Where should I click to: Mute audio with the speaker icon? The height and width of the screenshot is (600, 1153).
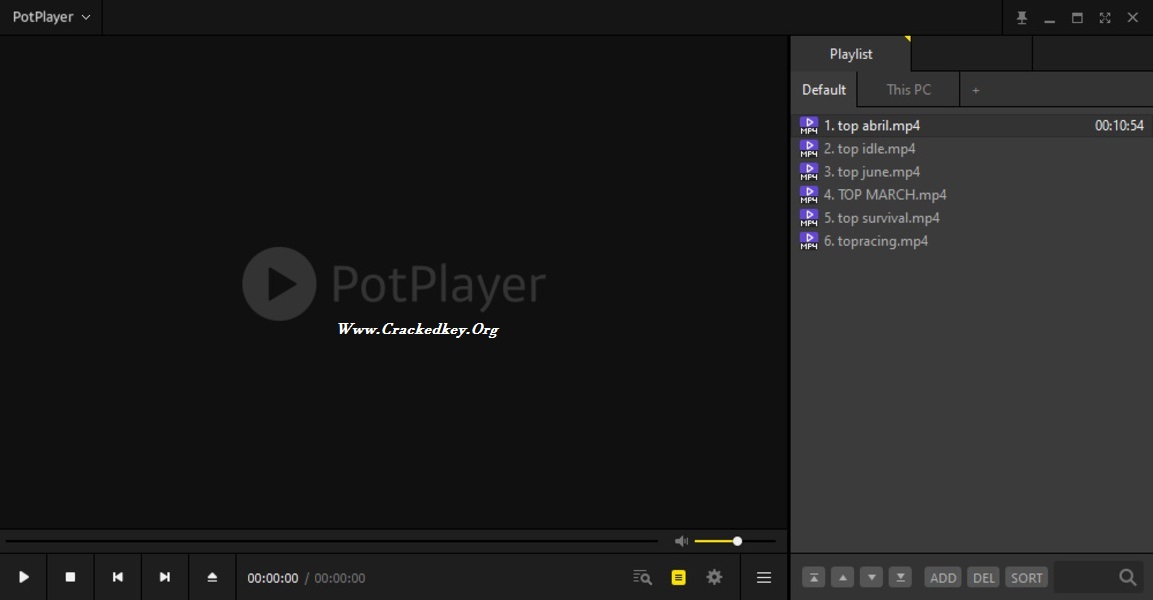(682, 541)
